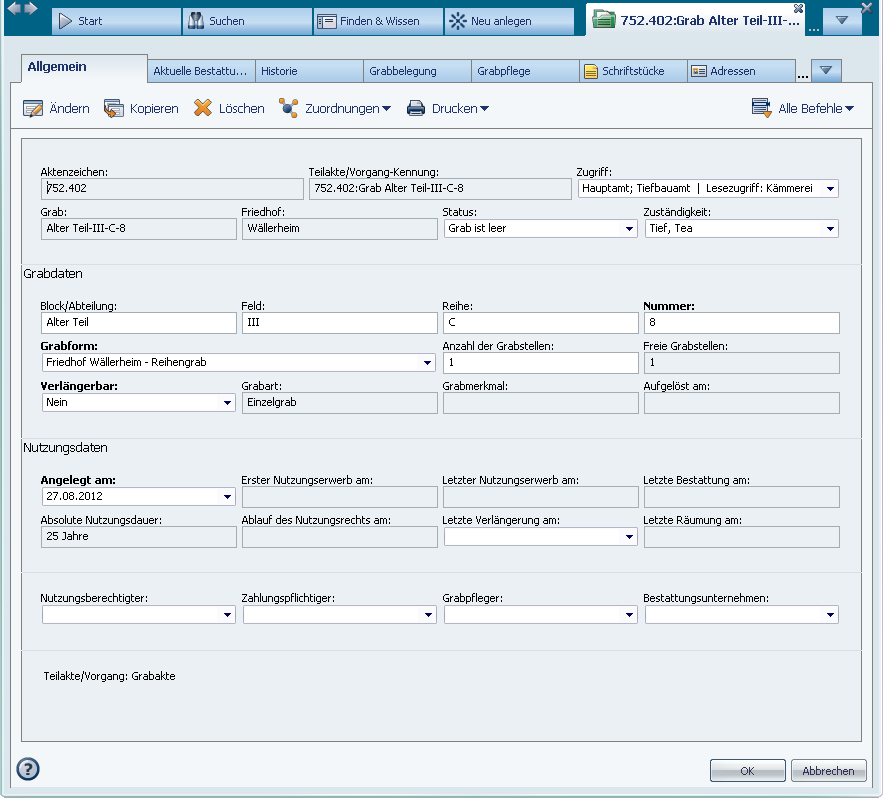Open the Verlängerbar dropdown
The width and height of the screenshot is (883, 798).
point(227,402)
